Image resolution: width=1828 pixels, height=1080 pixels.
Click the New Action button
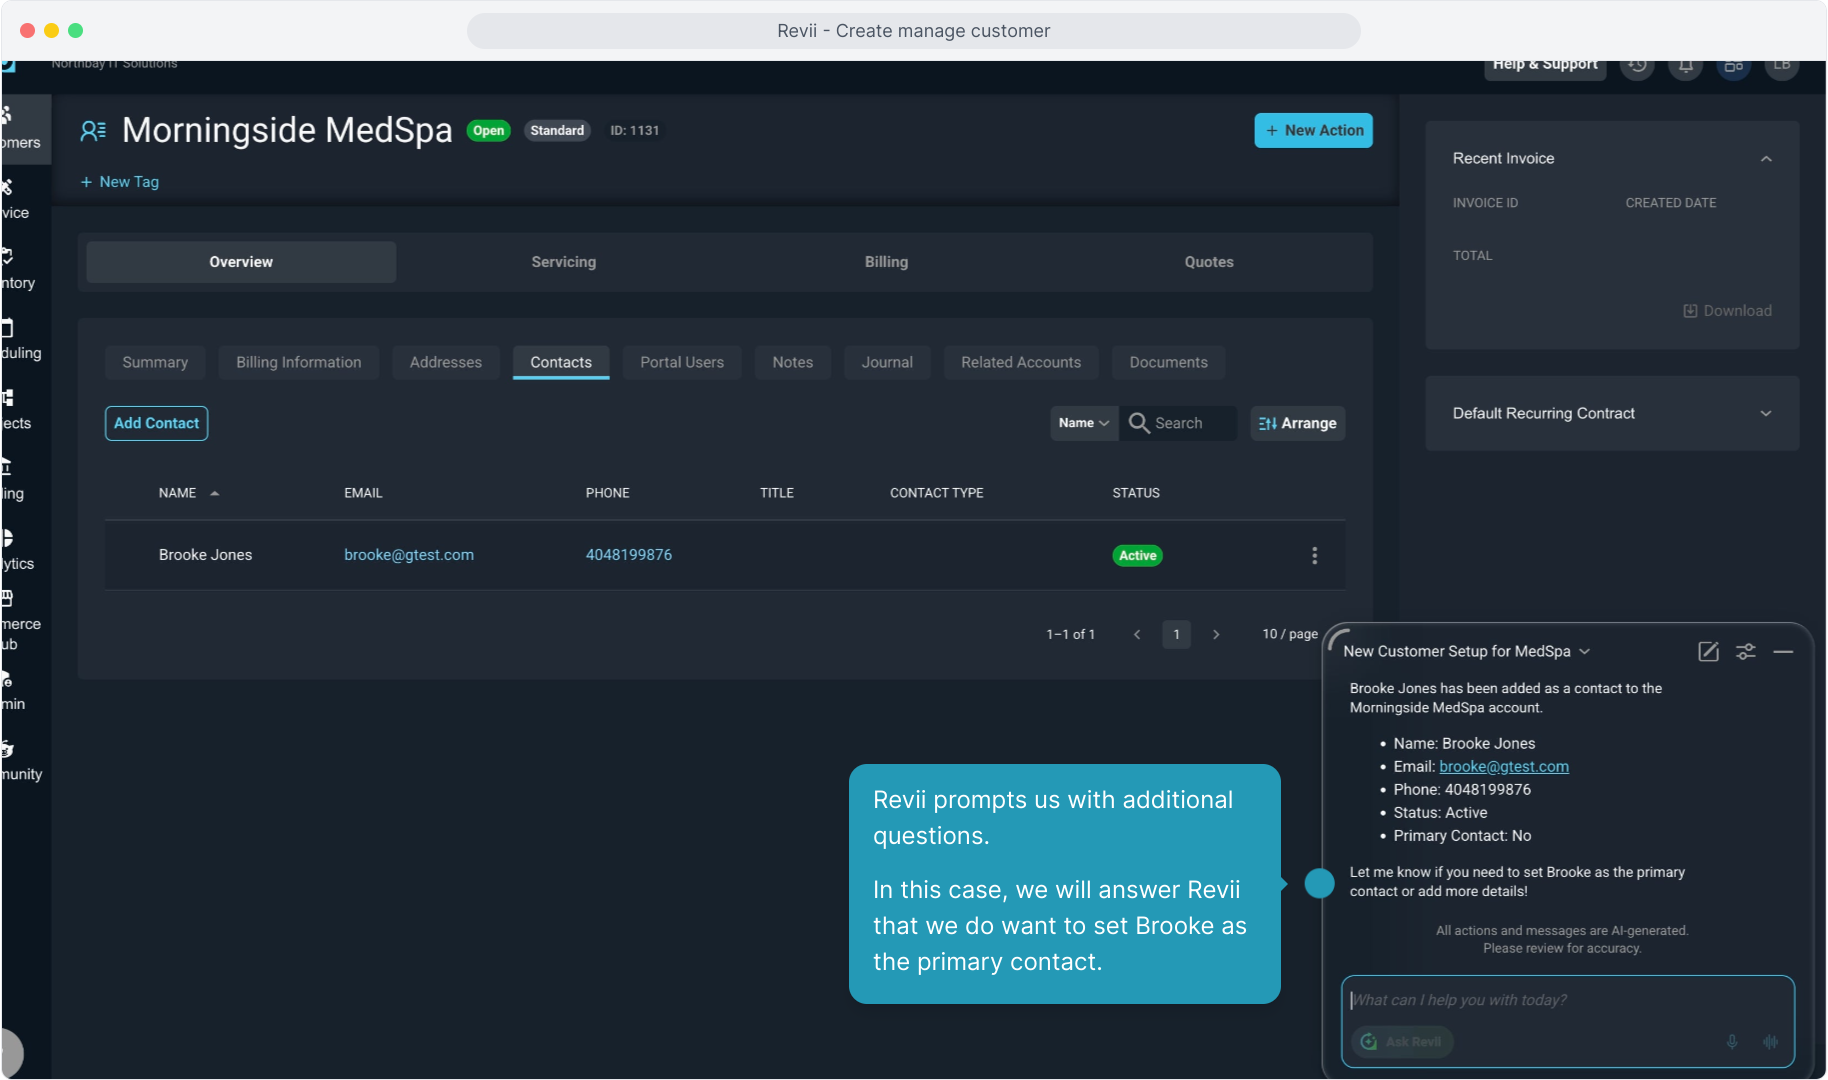click(x=1313, y=131)
